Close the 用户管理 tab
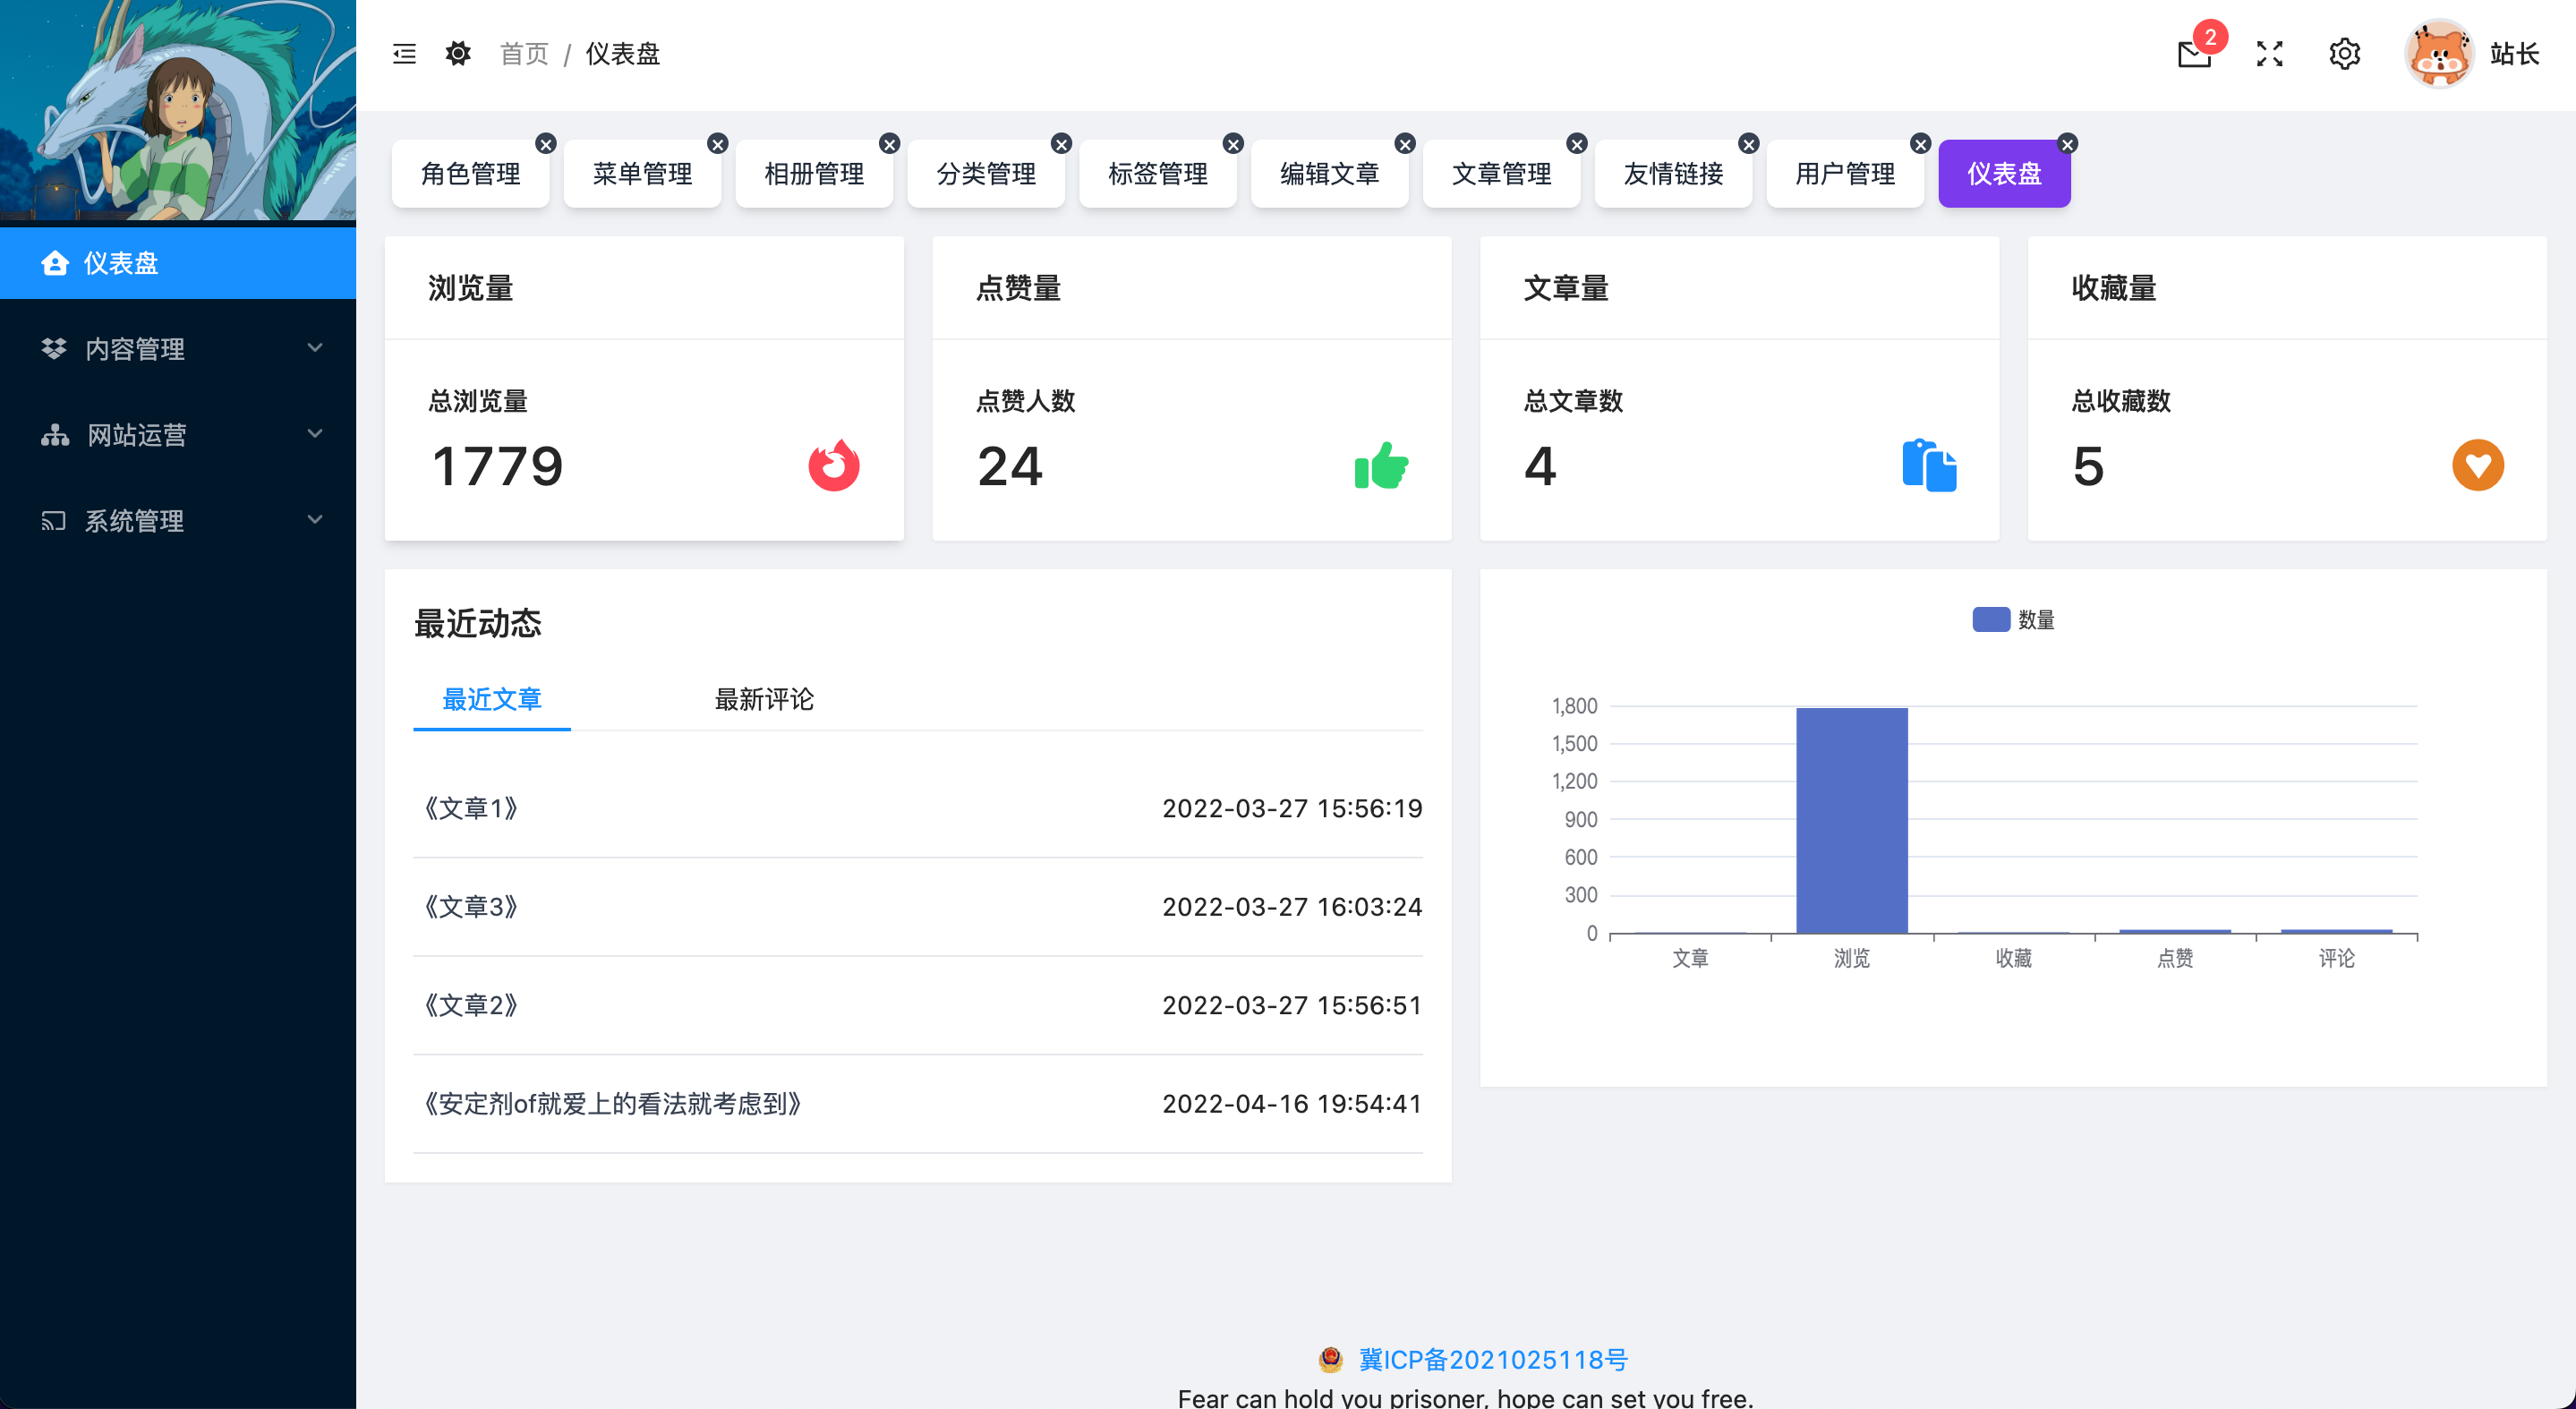 click(1922, 144)
